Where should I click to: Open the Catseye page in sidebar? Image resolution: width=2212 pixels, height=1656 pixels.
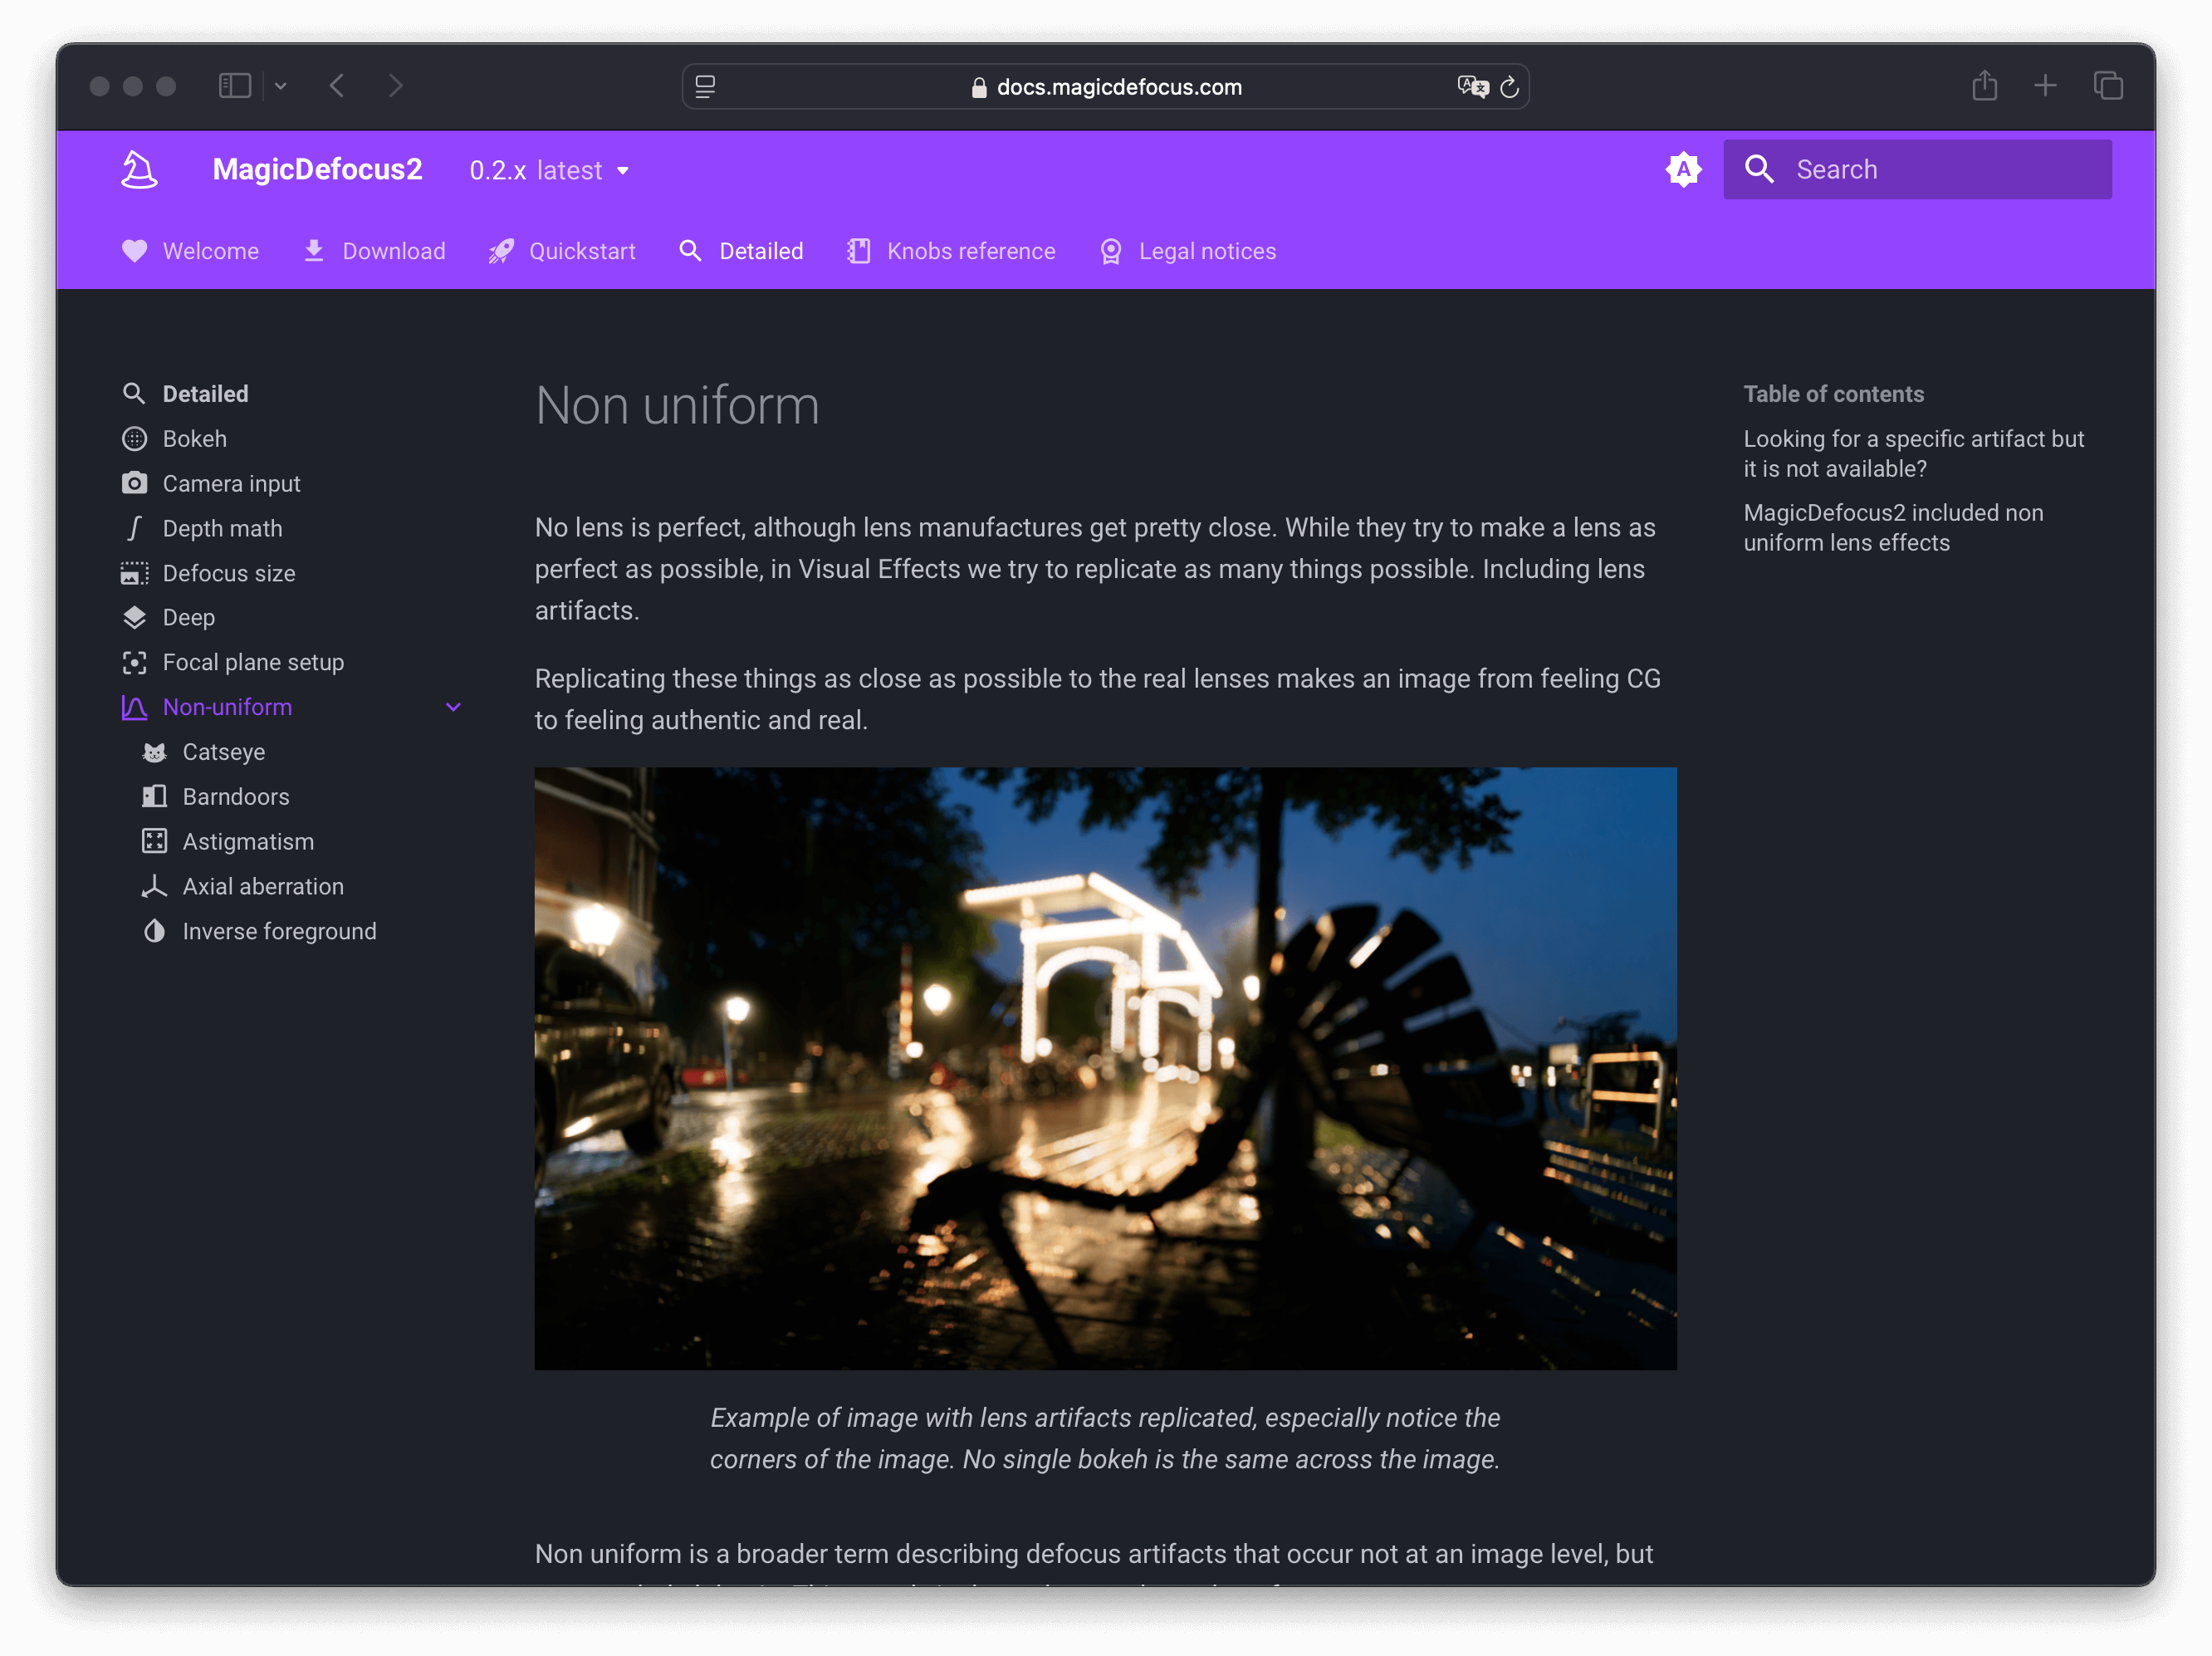223,752
